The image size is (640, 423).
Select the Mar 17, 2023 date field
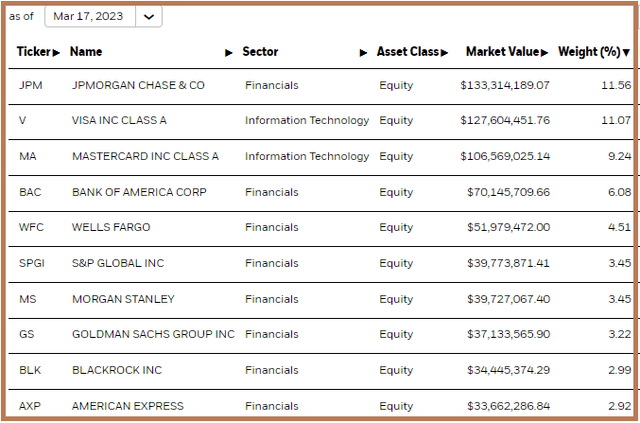pos(90,17)
